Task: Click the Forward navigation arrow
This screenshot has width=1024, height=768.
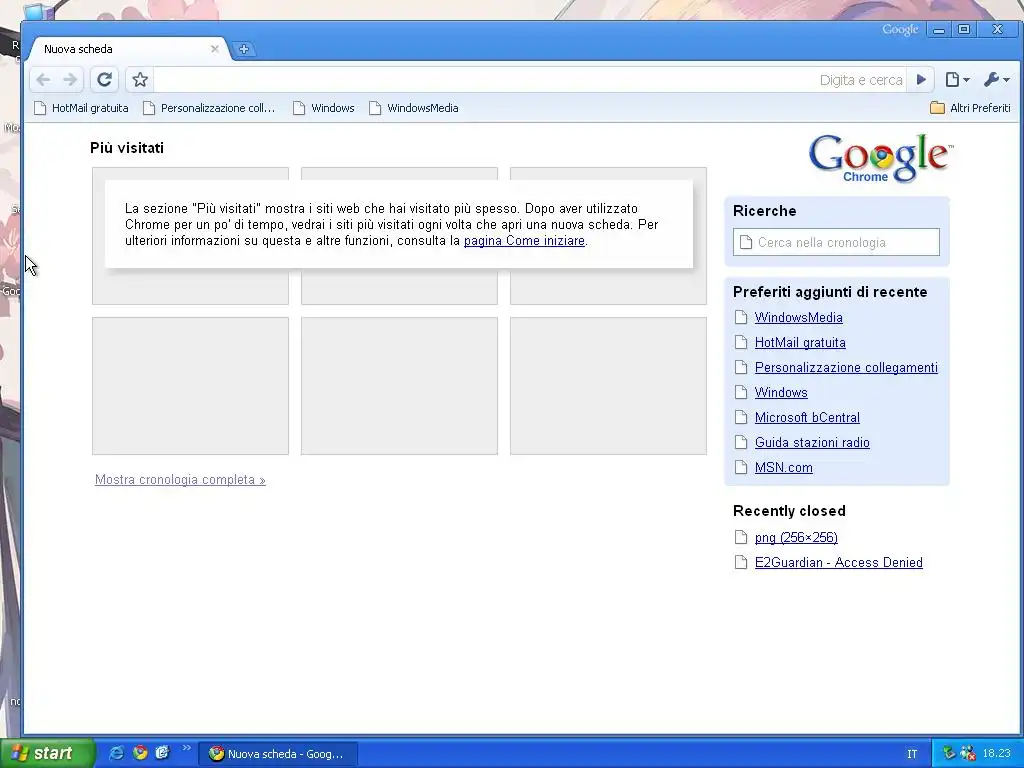Action: [x=70, y=80]
